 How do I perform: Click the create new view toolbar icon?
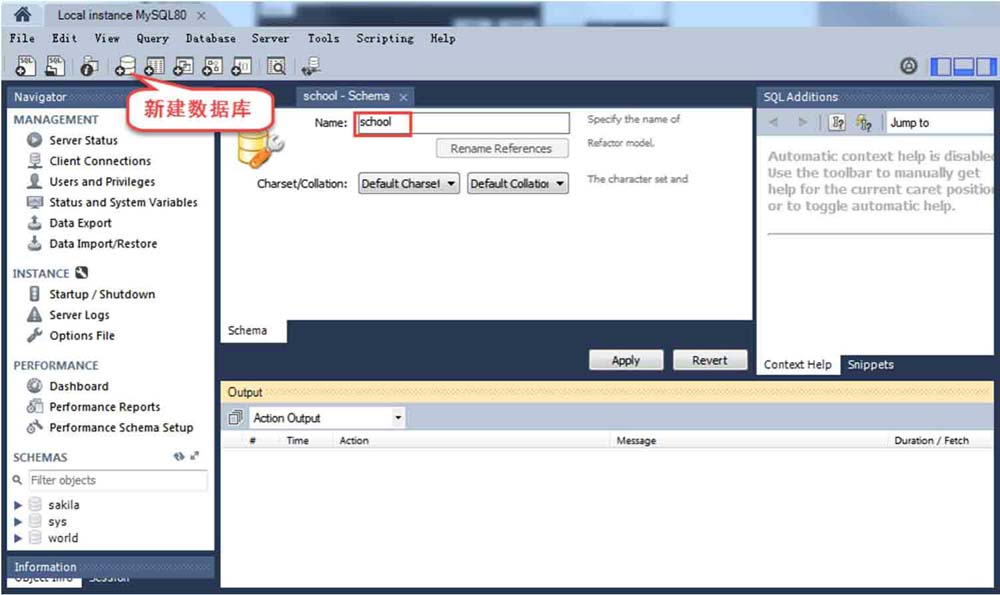(184, 66)
